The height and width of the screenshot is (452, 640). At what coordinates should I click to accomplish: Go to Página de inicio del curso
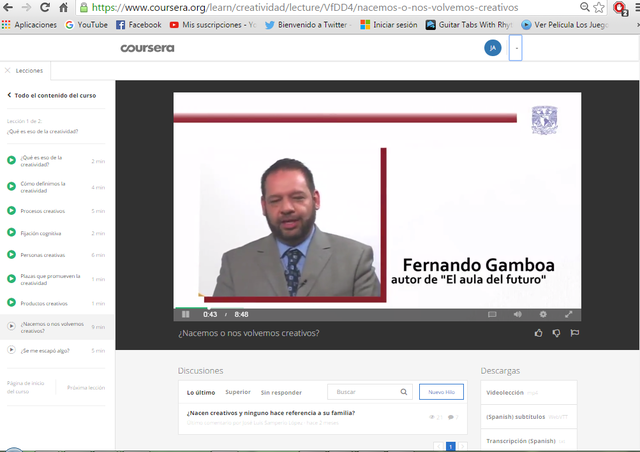pyautogui.click(x=25, y=387)
